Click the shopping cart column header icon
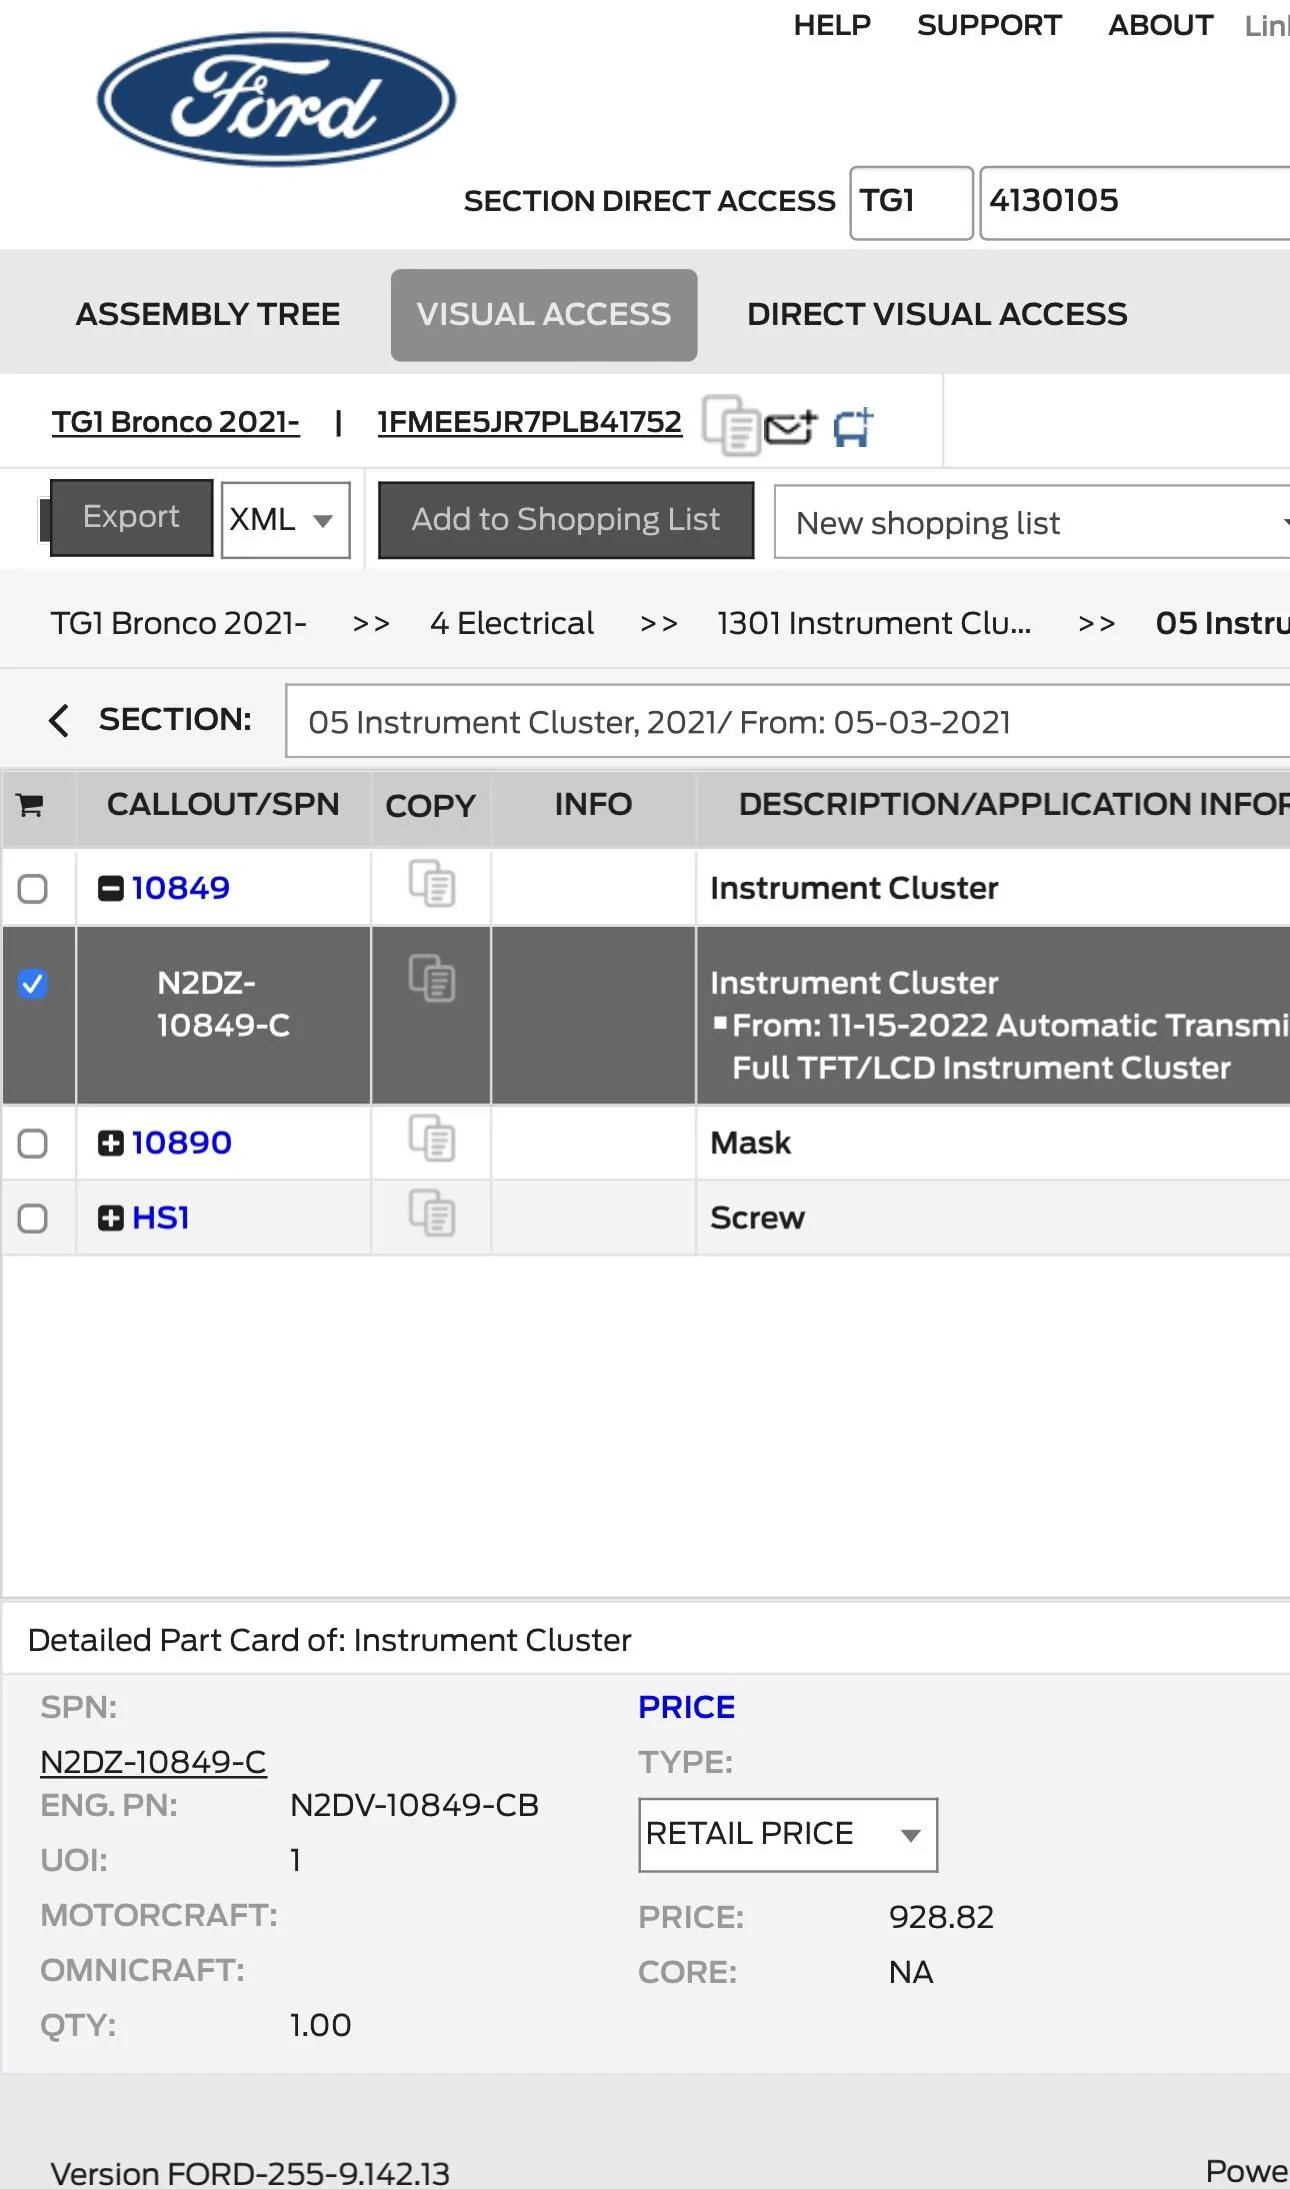The width and height of the screenshot is (1290, 2189). pos(31,805)
